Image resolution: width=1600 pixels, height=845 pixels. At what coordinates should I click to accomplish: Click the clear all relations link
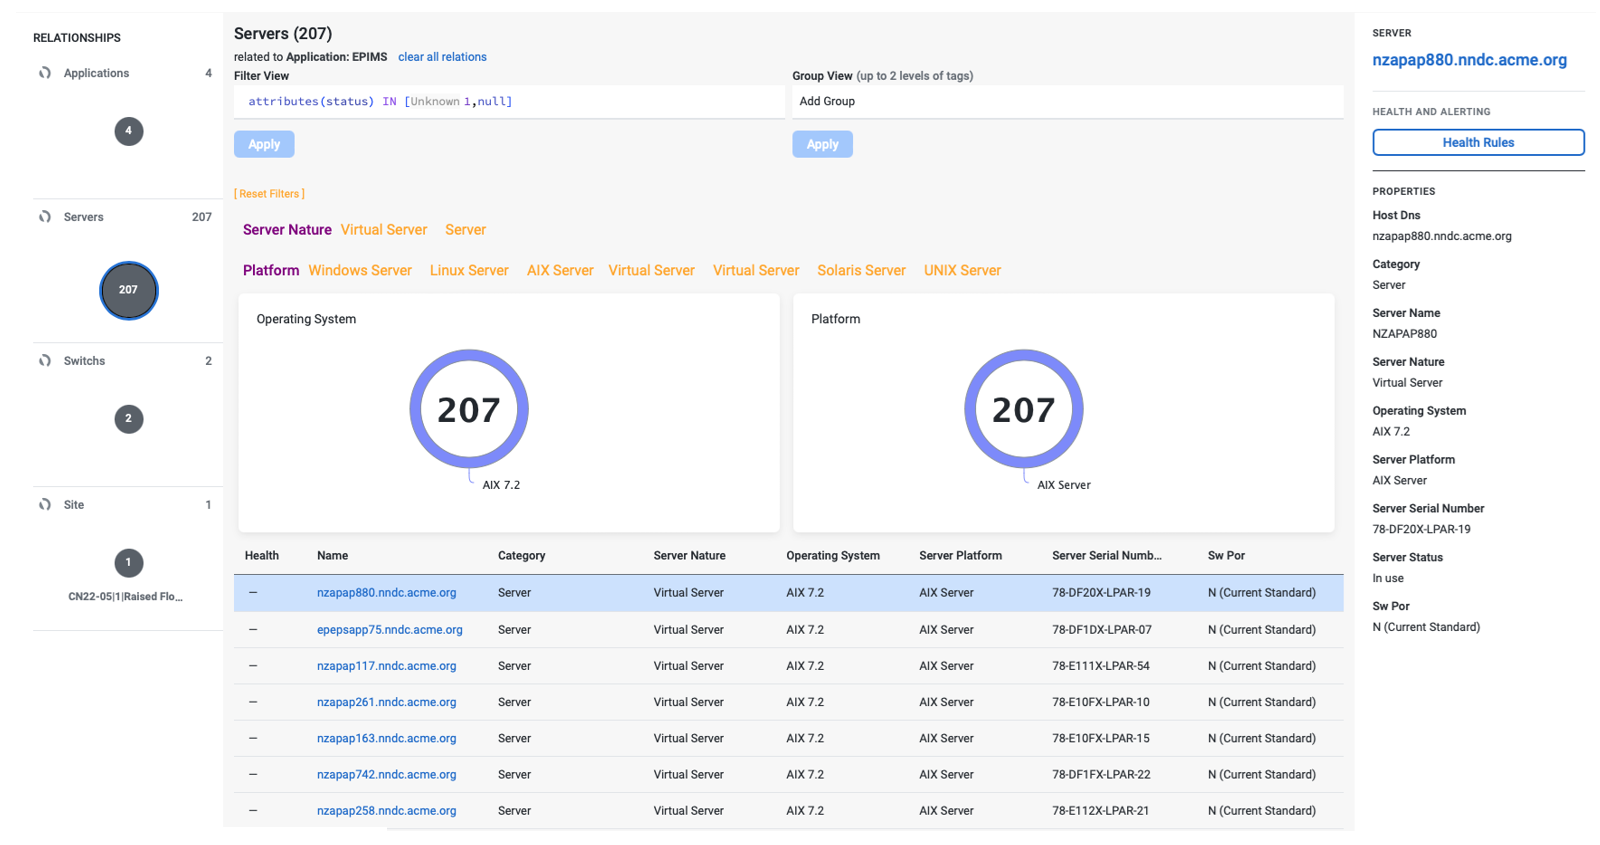click(442, 57)
